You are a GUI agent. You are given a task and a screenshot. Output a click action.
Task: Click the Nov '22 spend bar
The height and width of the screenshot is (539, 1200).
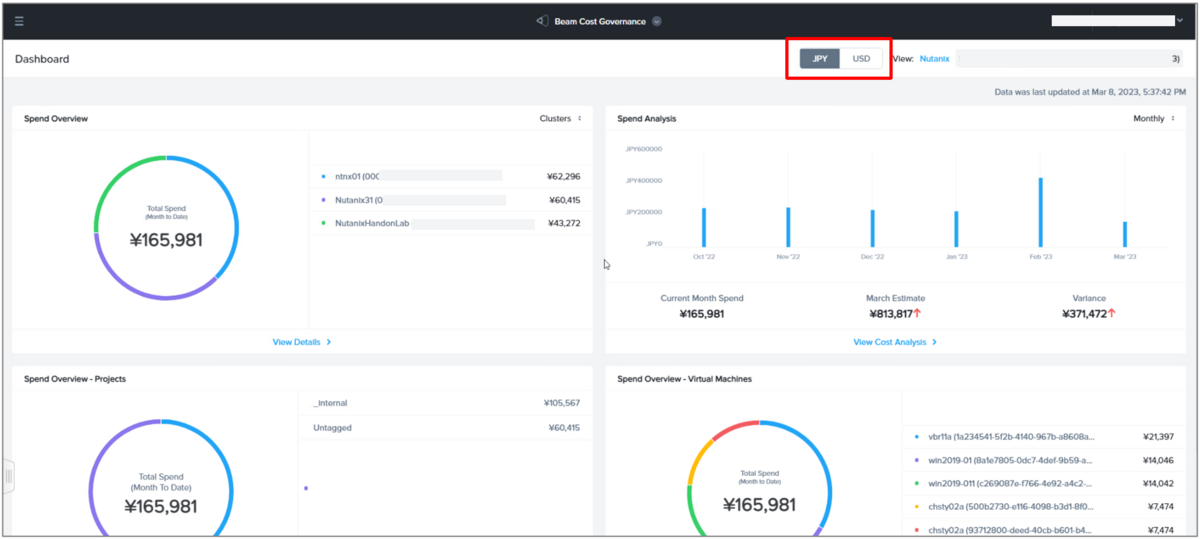788,226
